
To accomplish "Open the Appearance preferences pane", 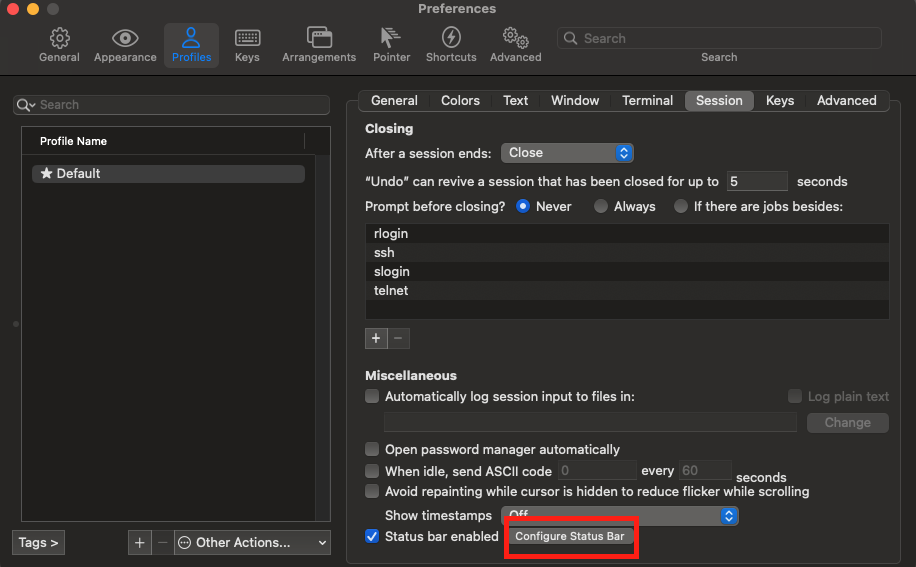I will coord(125,45).
